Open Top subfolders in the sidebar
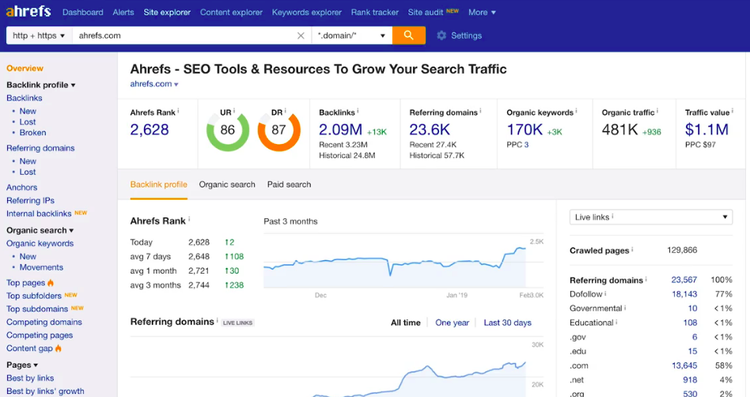This screenshot has width=750, height=397. tap(34, 296)
